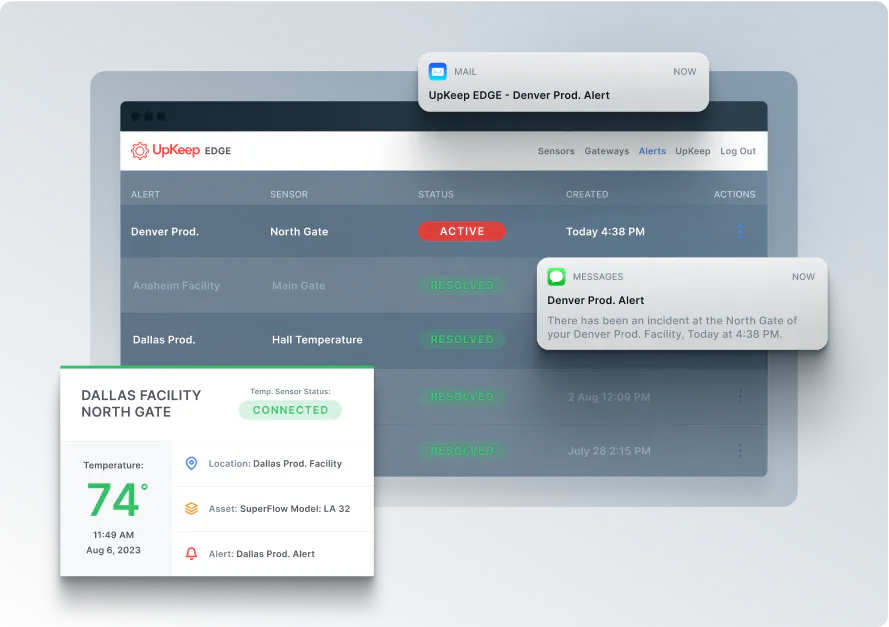Select the Dallas Prod. alert name
The width and height of the screenshot is (889, 627).
tap(164, 340)
